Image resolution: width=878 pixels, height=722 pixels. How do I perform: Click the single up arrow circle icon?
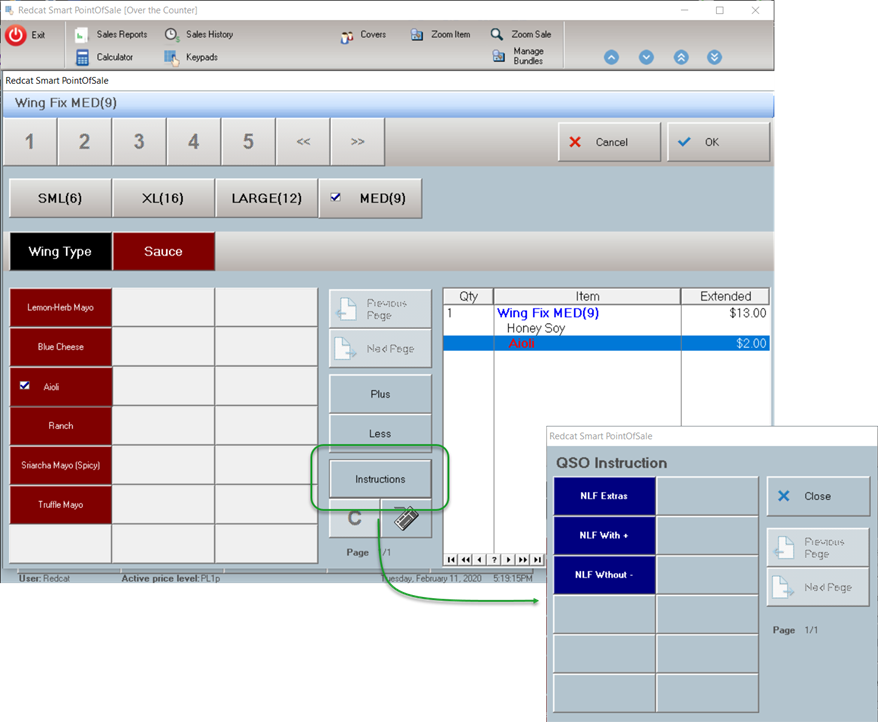(611, 57)
